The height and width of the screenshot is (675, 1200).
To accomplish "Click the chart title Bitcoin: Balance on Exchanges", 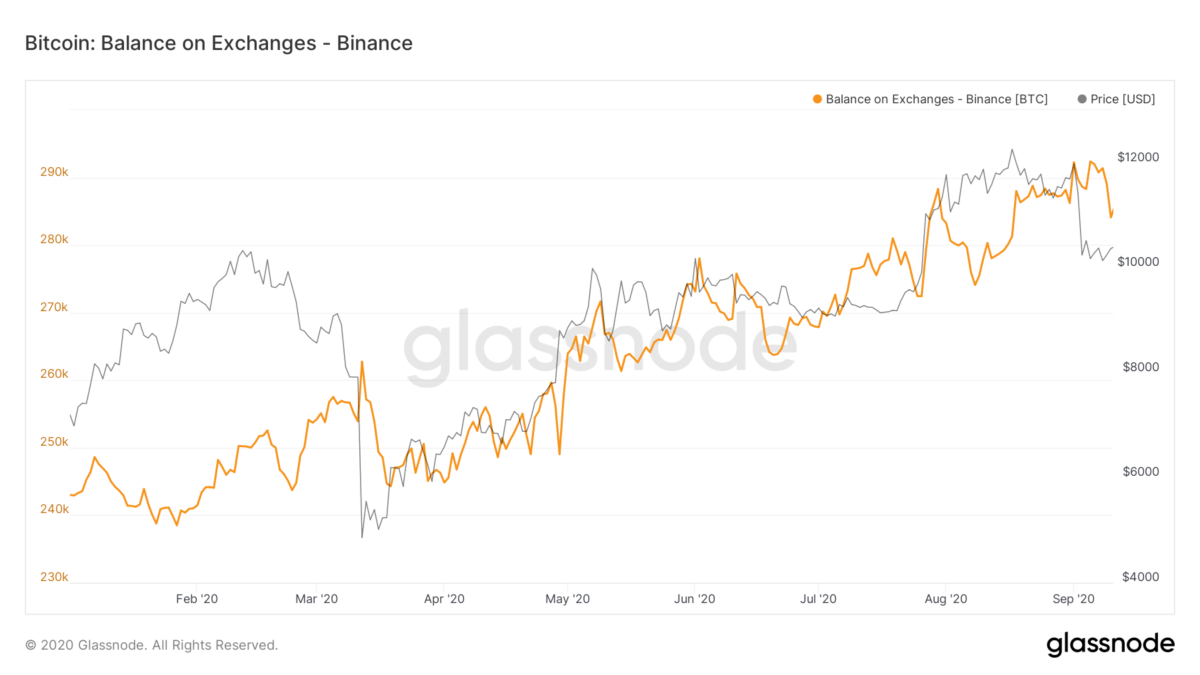I will coord(218,43).
